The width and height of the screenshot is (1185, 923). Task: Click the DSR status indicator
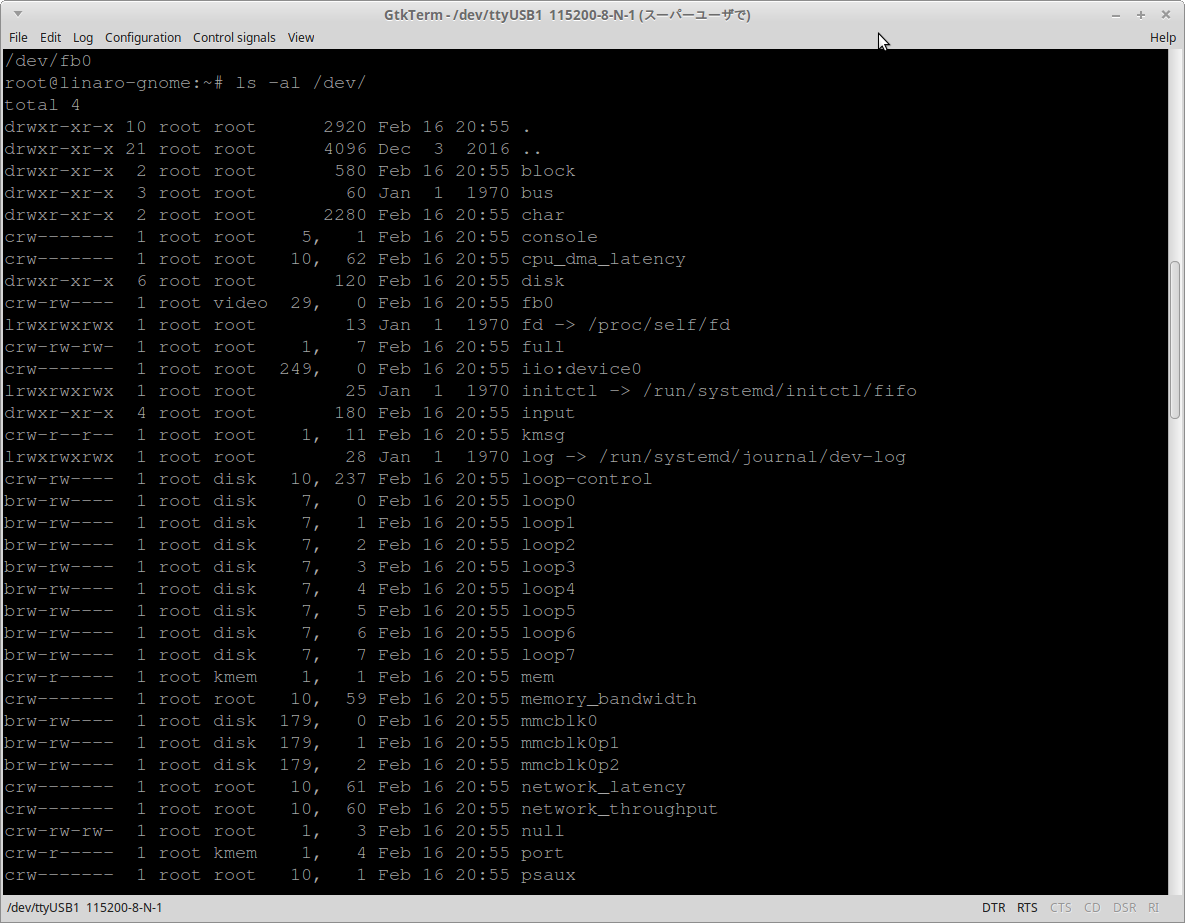coord(1124,907)
